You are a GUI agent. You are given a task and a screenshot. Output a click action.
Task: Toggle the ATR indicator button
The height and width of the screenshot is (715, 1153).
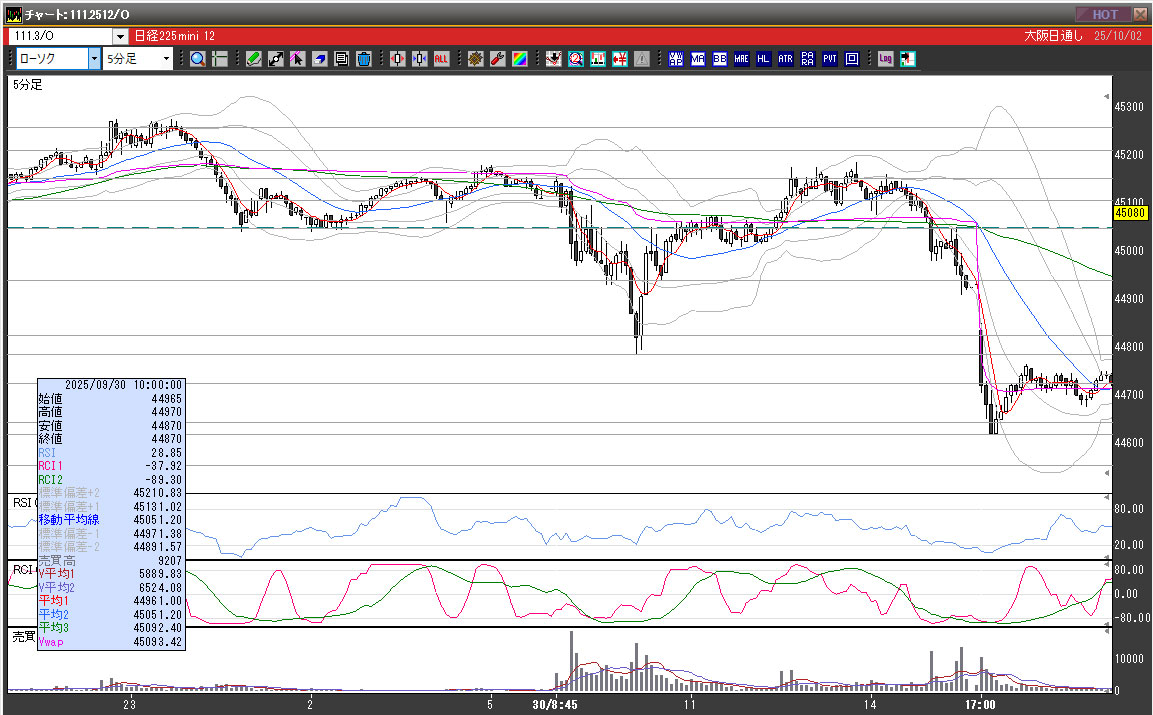point(785,59)
